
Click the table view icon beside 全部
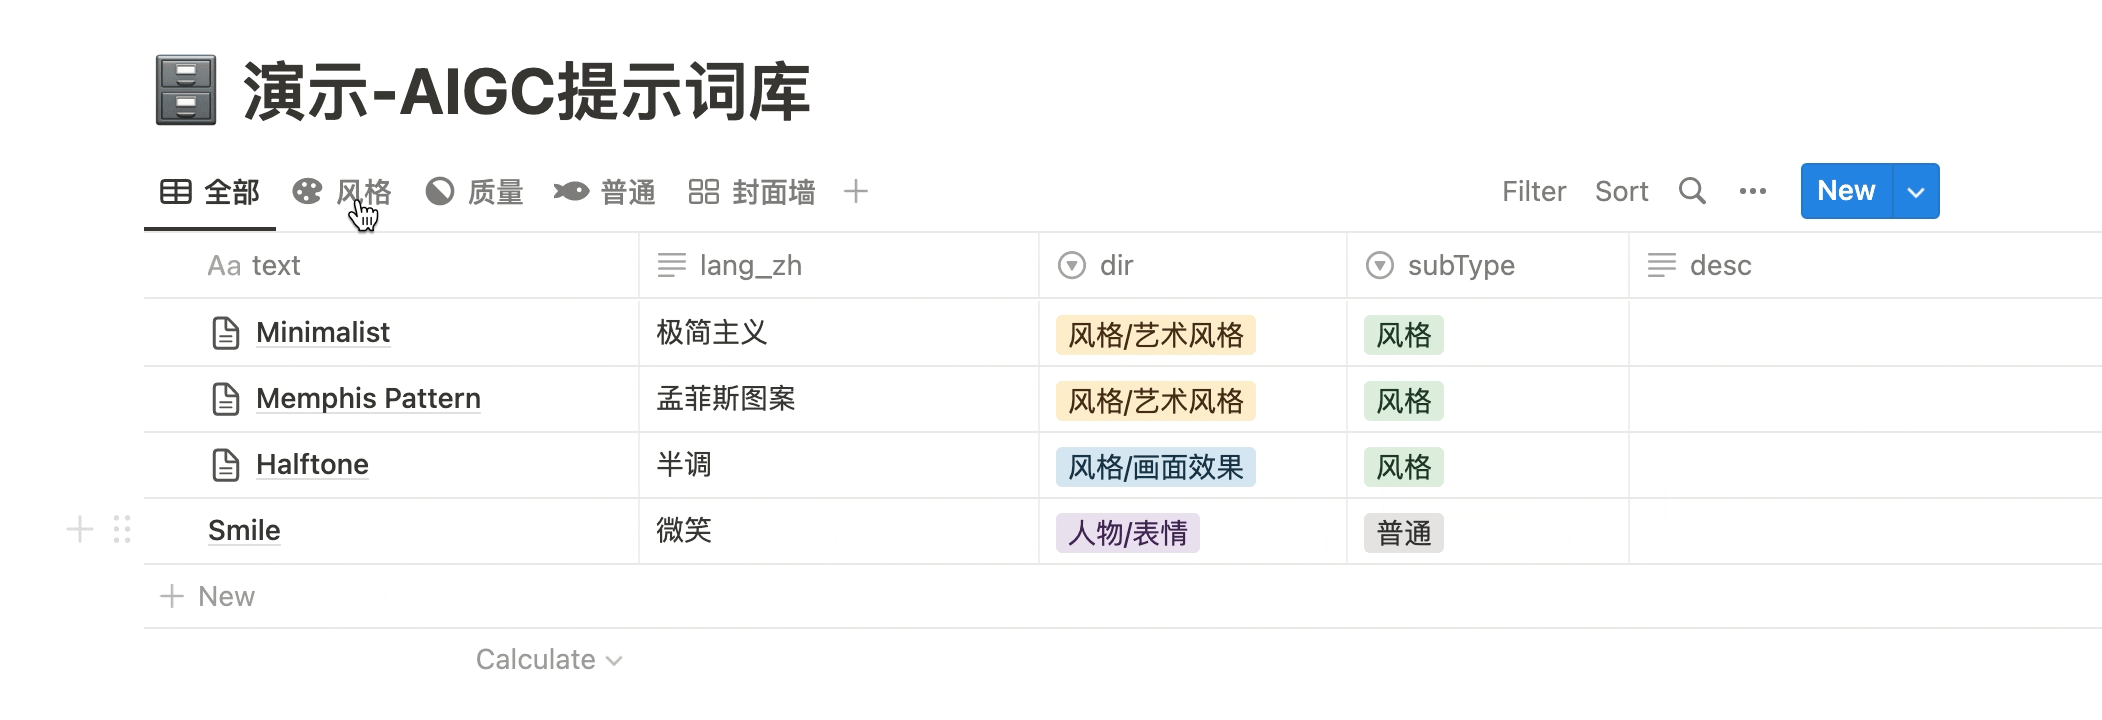[176, 191]
